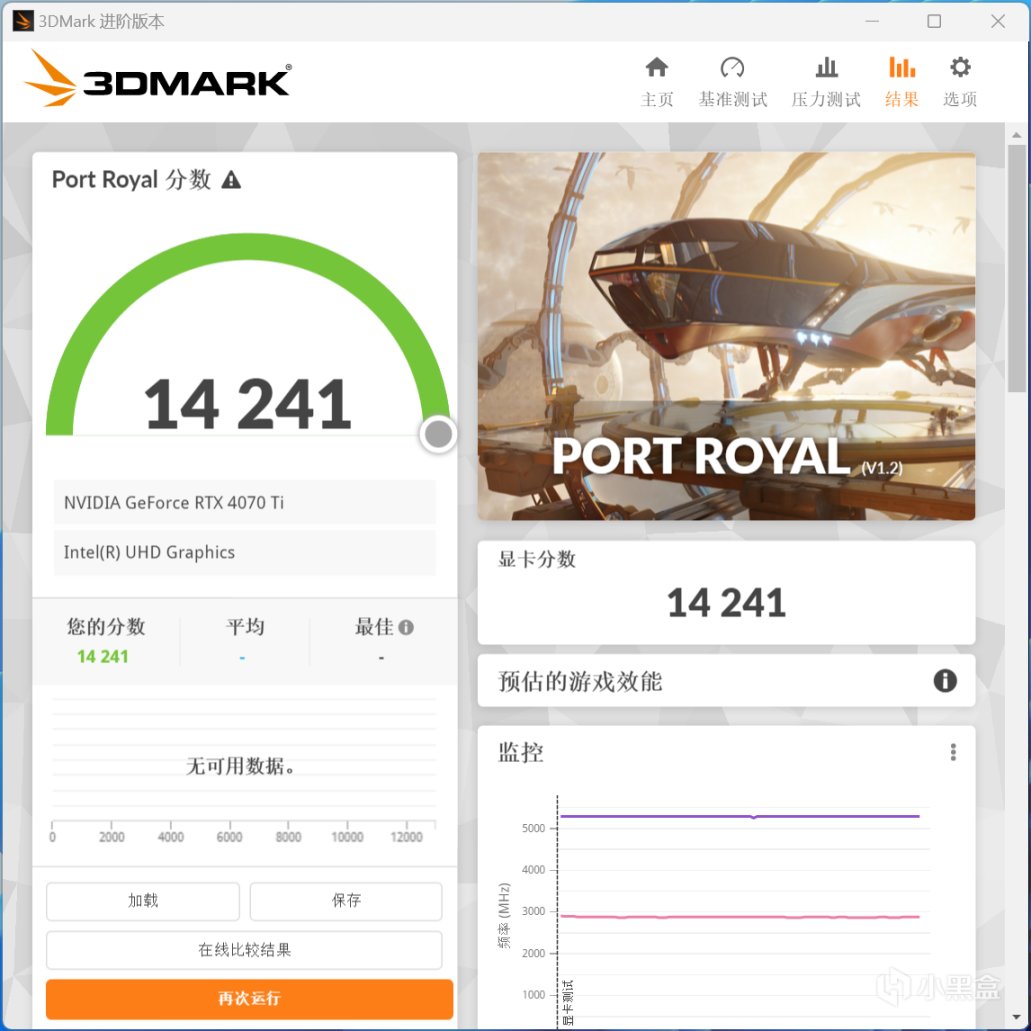Switch to 基准测试 benchmark tab
1031x1031 pixels.
pyautogui.click(x=732, y=83)
